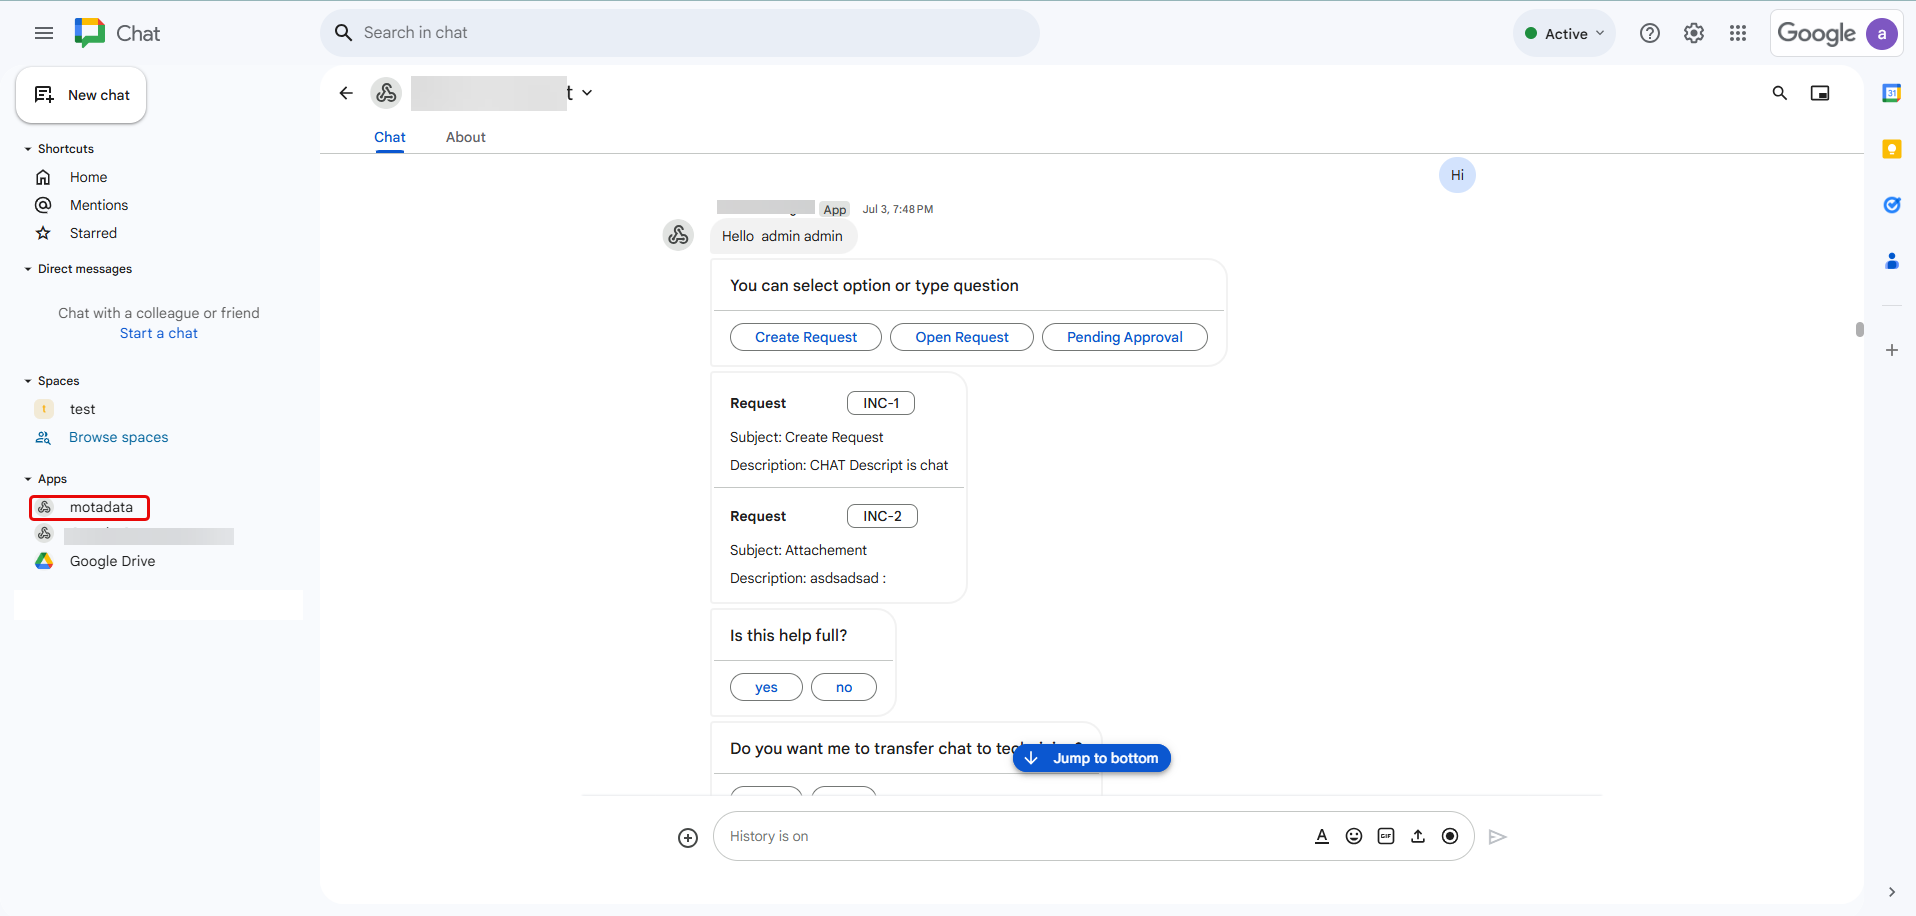Open the Google apps launcher

click(1738, 32)
